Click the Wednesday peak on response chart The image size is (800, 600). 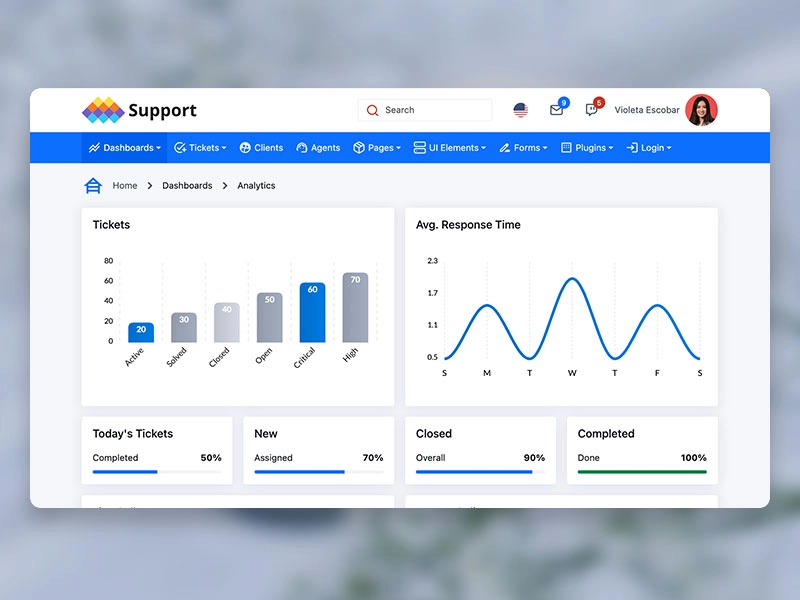(x=572, y=279)
